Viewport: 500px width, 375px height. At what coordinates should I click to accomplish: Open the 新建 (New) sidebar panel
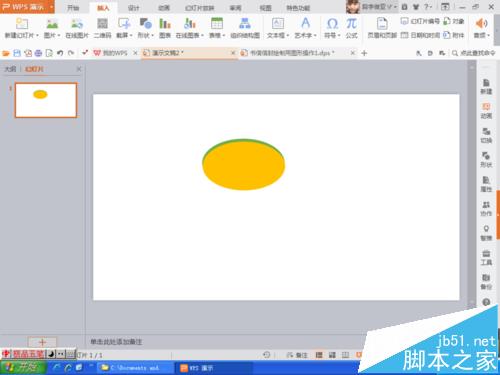(486, 87)
